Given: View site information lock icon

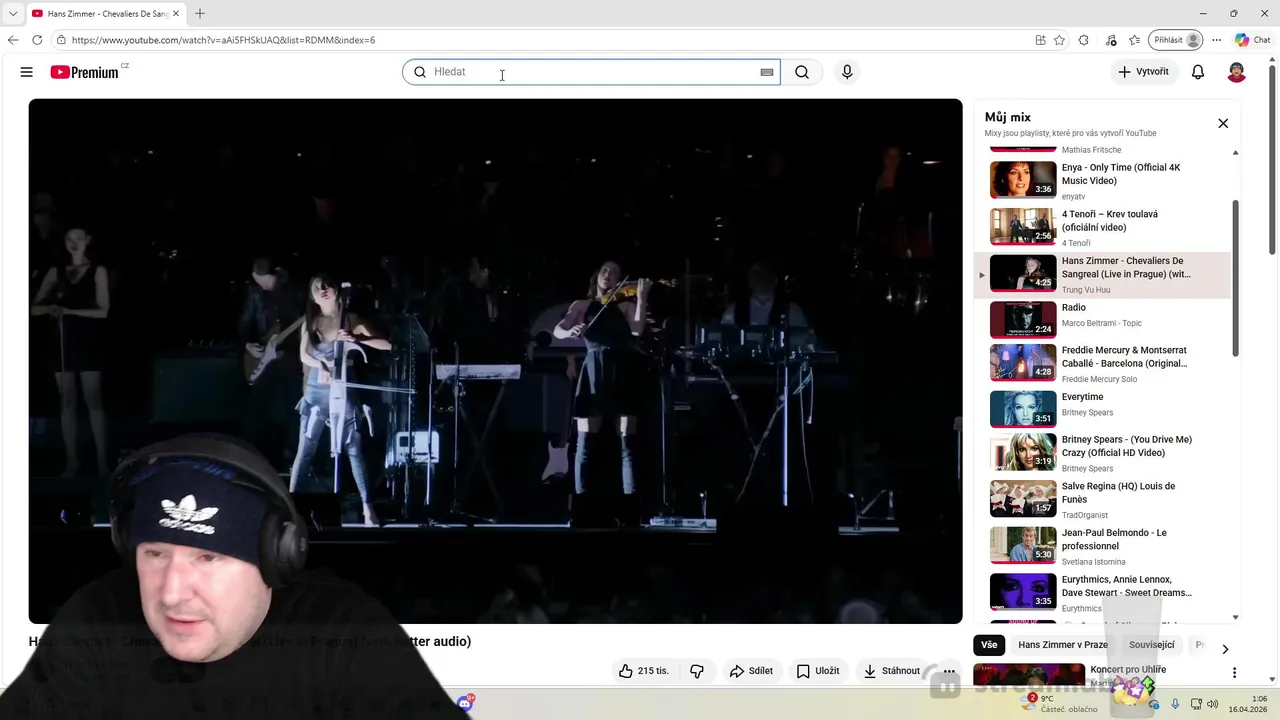Looking at the screenshot, I should click(61, 40).
